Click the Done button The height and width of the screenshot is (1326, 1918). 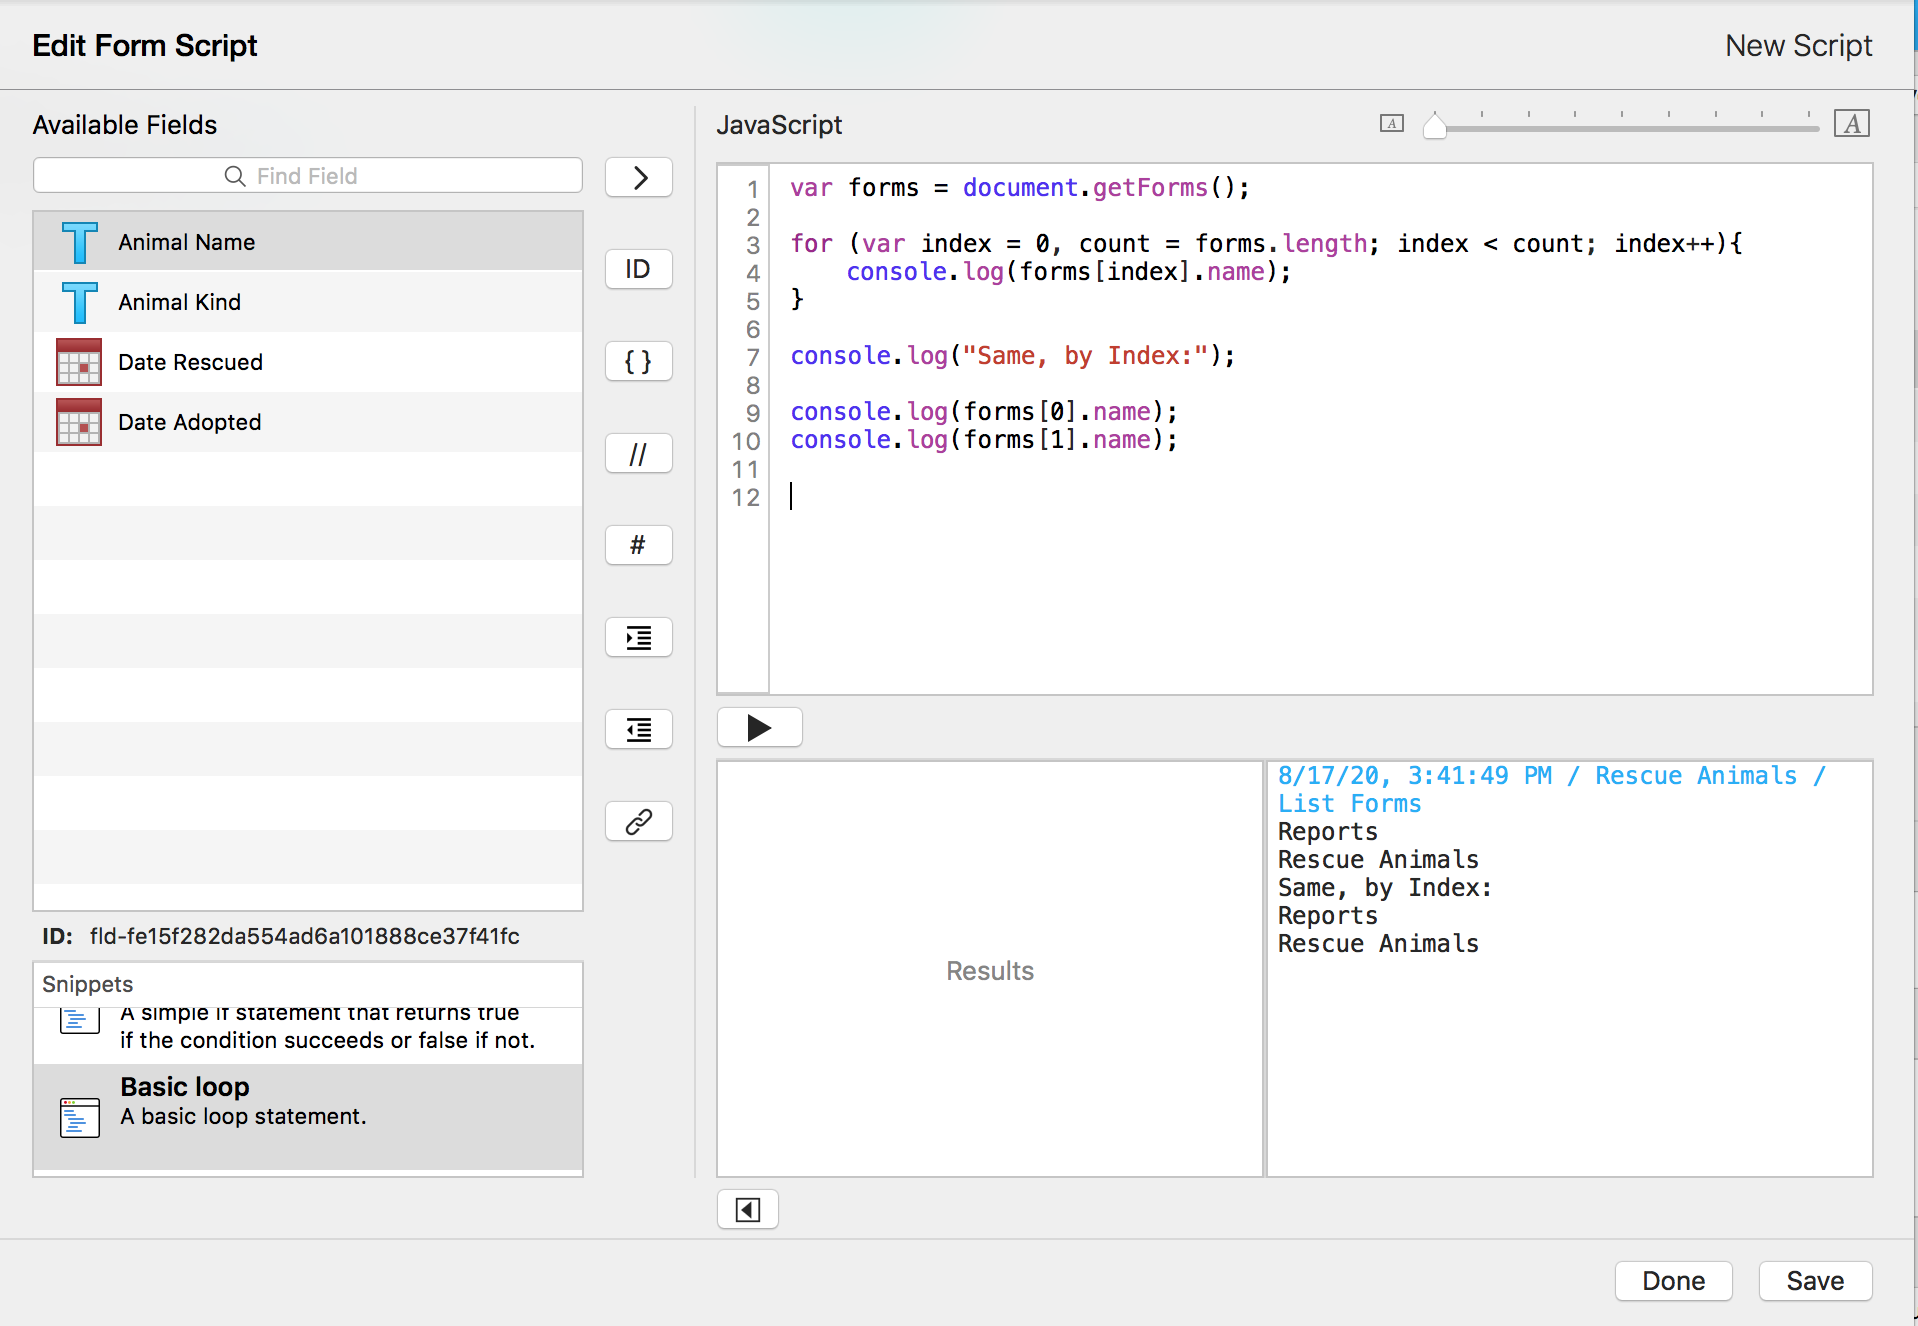pos(1673,1281)
